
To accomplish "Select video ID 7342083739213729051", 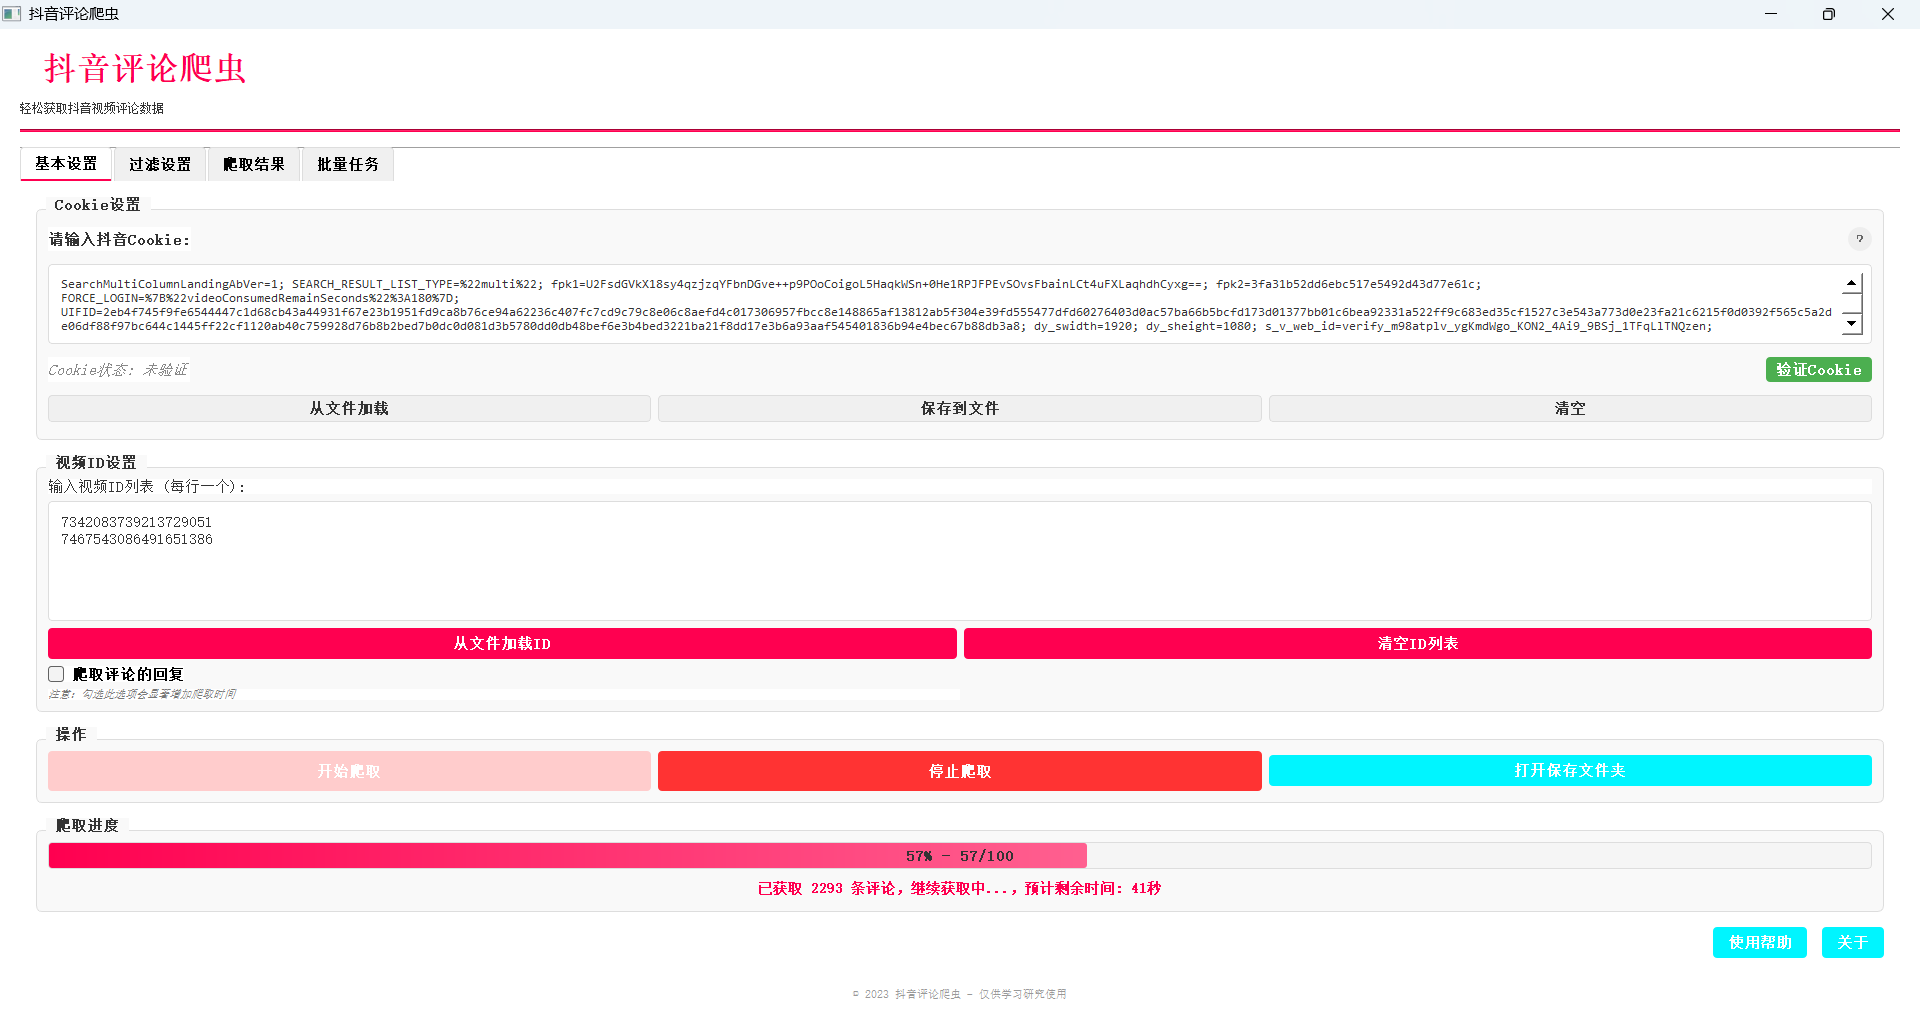I will click(136, 522).
